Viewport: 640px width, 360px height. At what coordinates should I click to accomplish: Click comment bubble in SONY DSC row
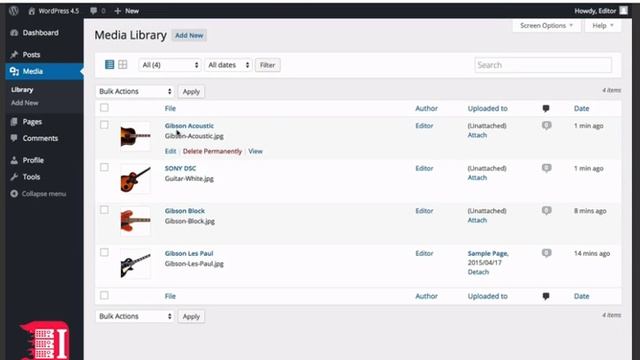547,168
